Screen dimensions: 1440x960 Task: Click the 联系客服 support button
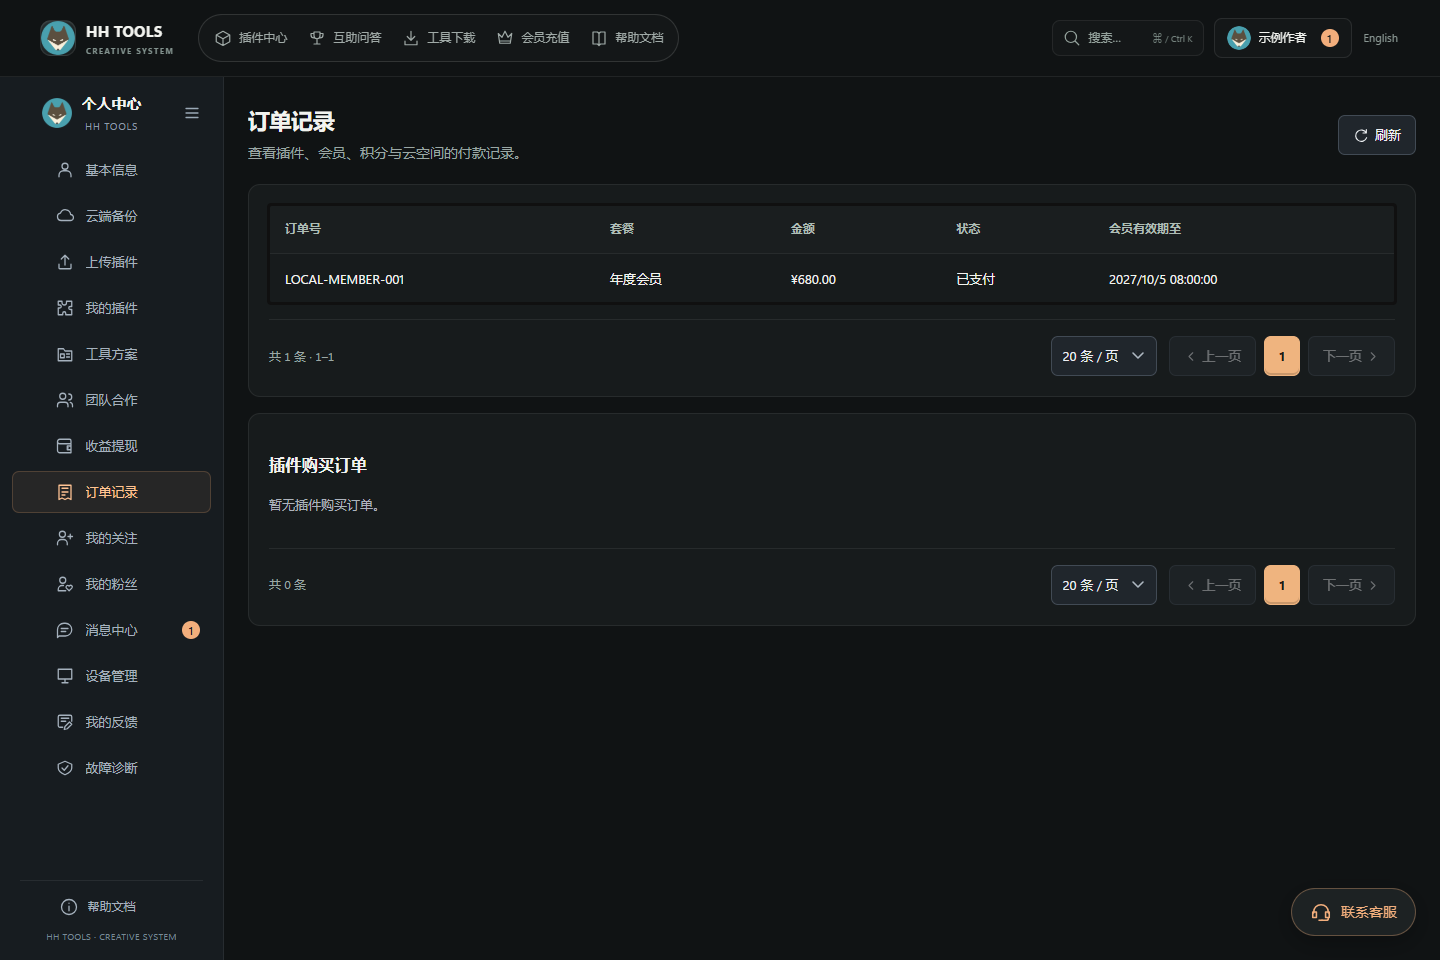[x=1353, y=912]
